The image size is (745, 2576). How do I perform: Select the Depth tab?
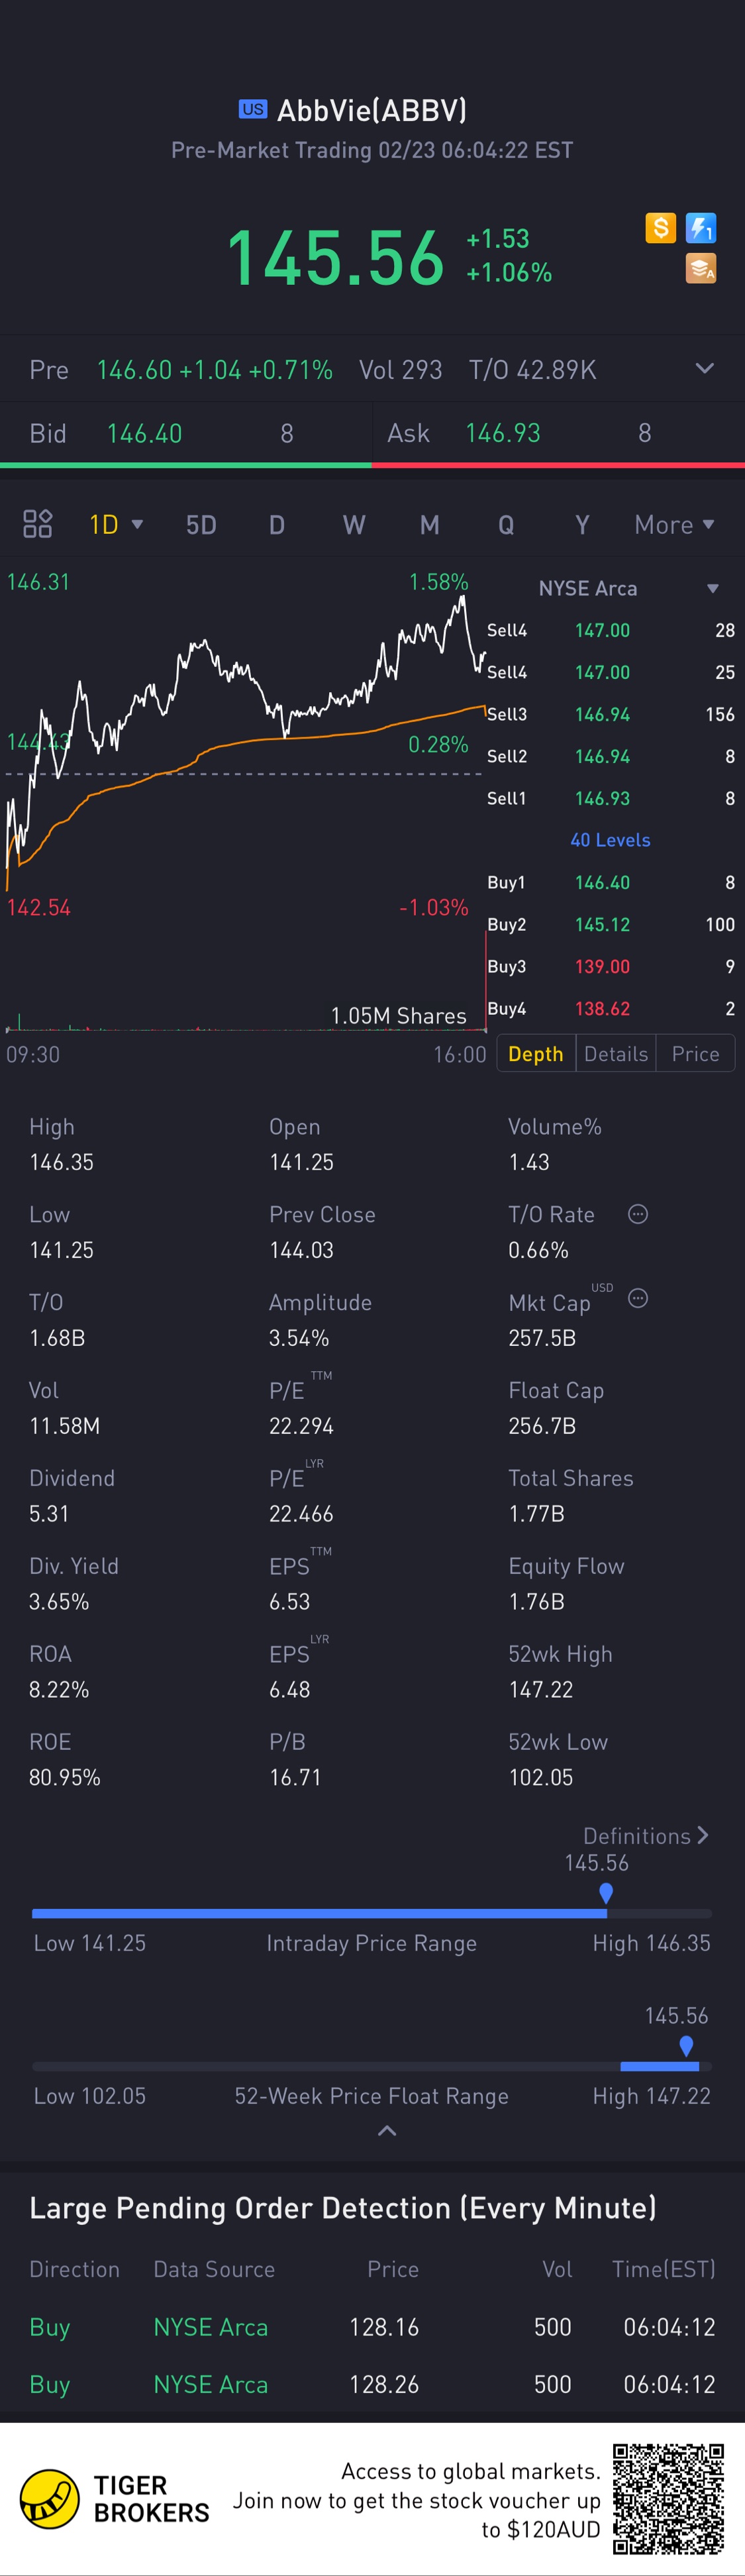tap(536, 1054)
